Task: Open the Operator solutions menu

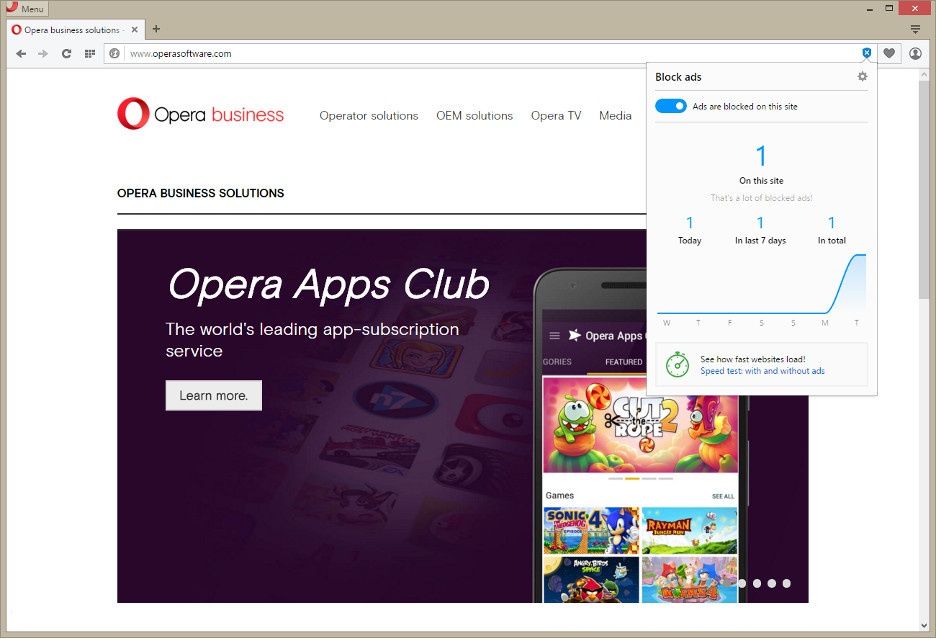Action: [369, 116]
